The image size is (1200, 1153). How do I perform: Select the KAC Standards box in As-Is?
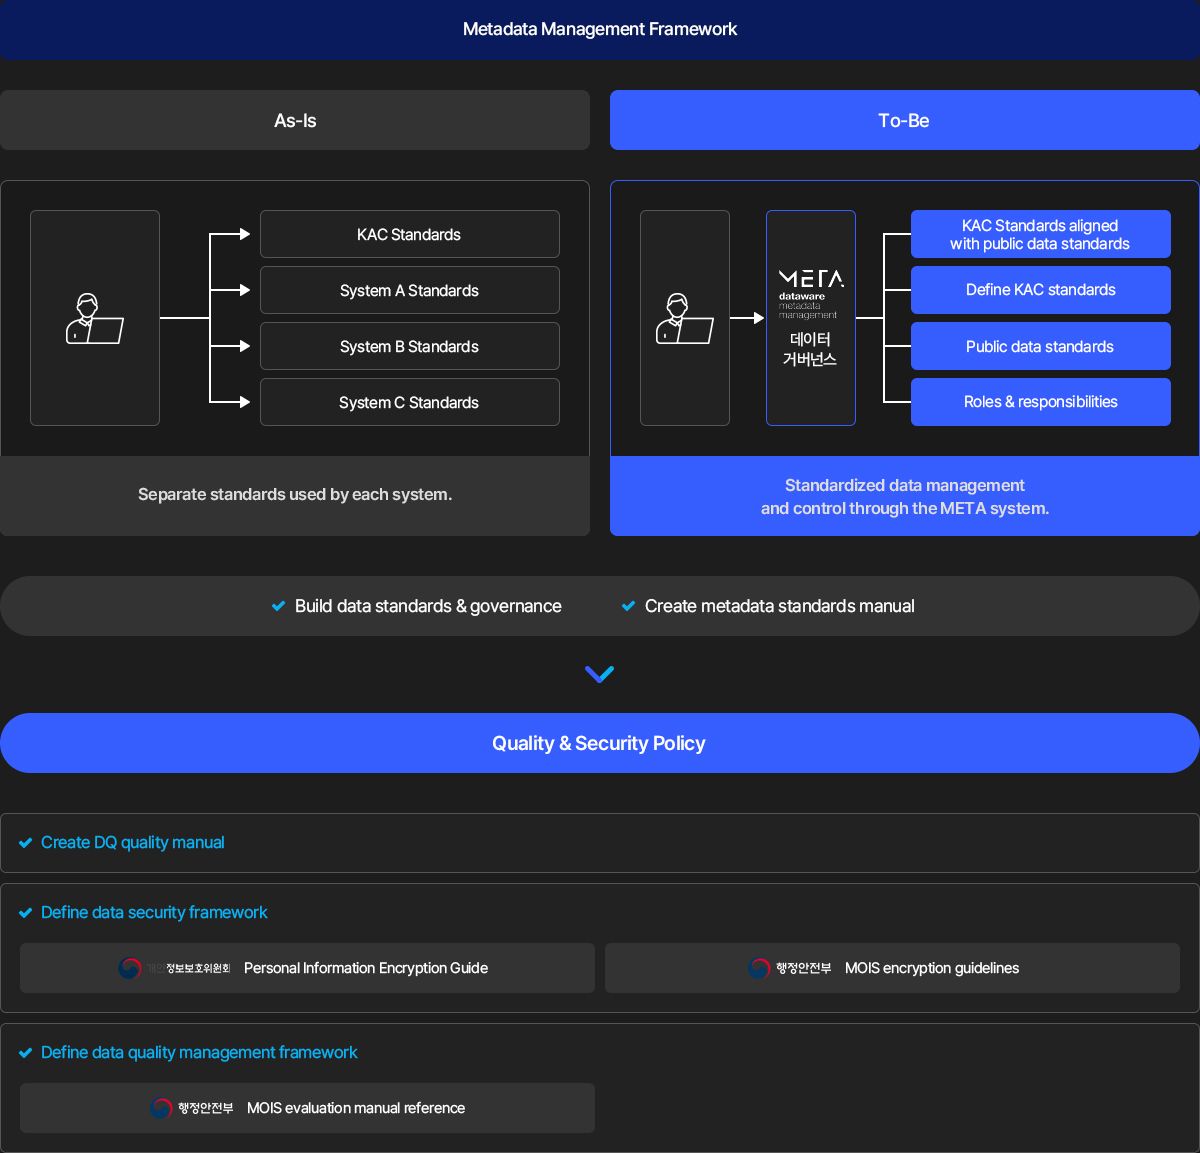(410, 234)
